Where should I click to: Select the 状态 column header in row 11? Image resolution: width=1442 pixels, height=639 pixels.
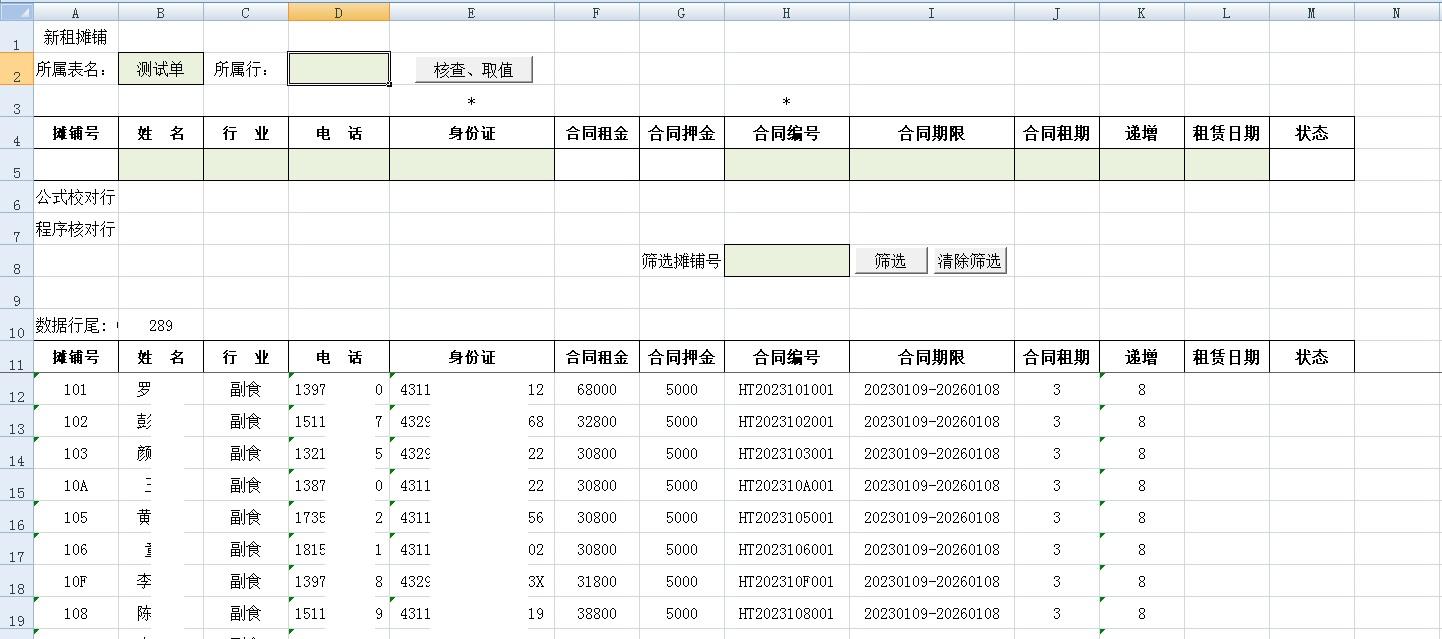point(1311,357)
